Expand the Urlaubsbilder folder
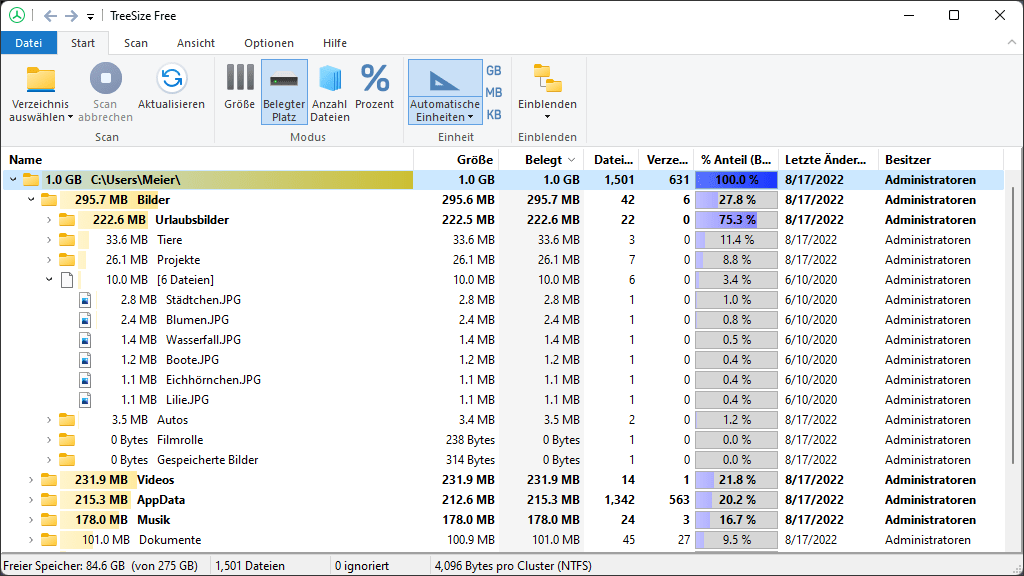This screenshot has height=576, width=1024. tap(49, 220)
